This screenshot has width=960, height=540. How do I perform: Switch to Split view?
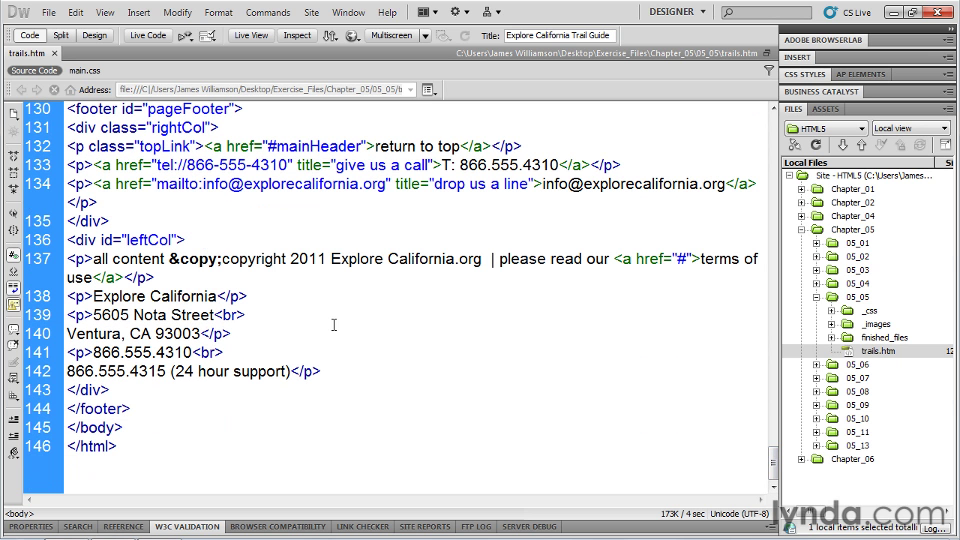[61, 36]
